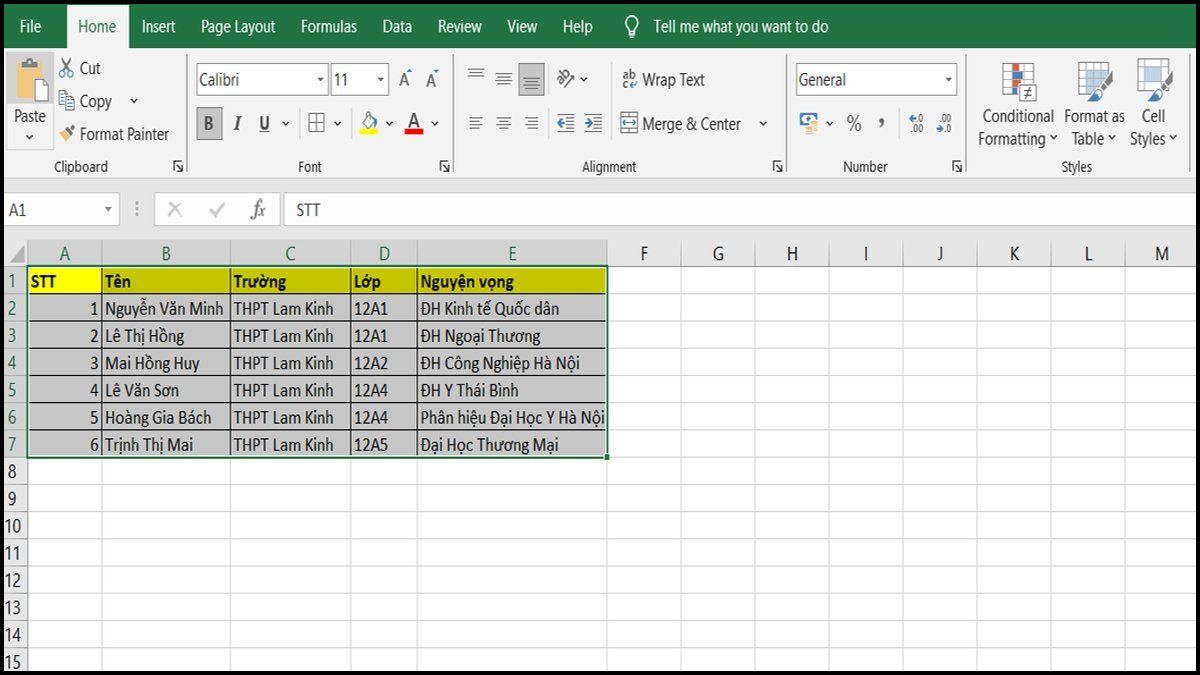Image resolution: width=1200 pixels, height=675 pixels.
Task: Expand Merge & Center options arrow
Action: [x=763, y=124]
